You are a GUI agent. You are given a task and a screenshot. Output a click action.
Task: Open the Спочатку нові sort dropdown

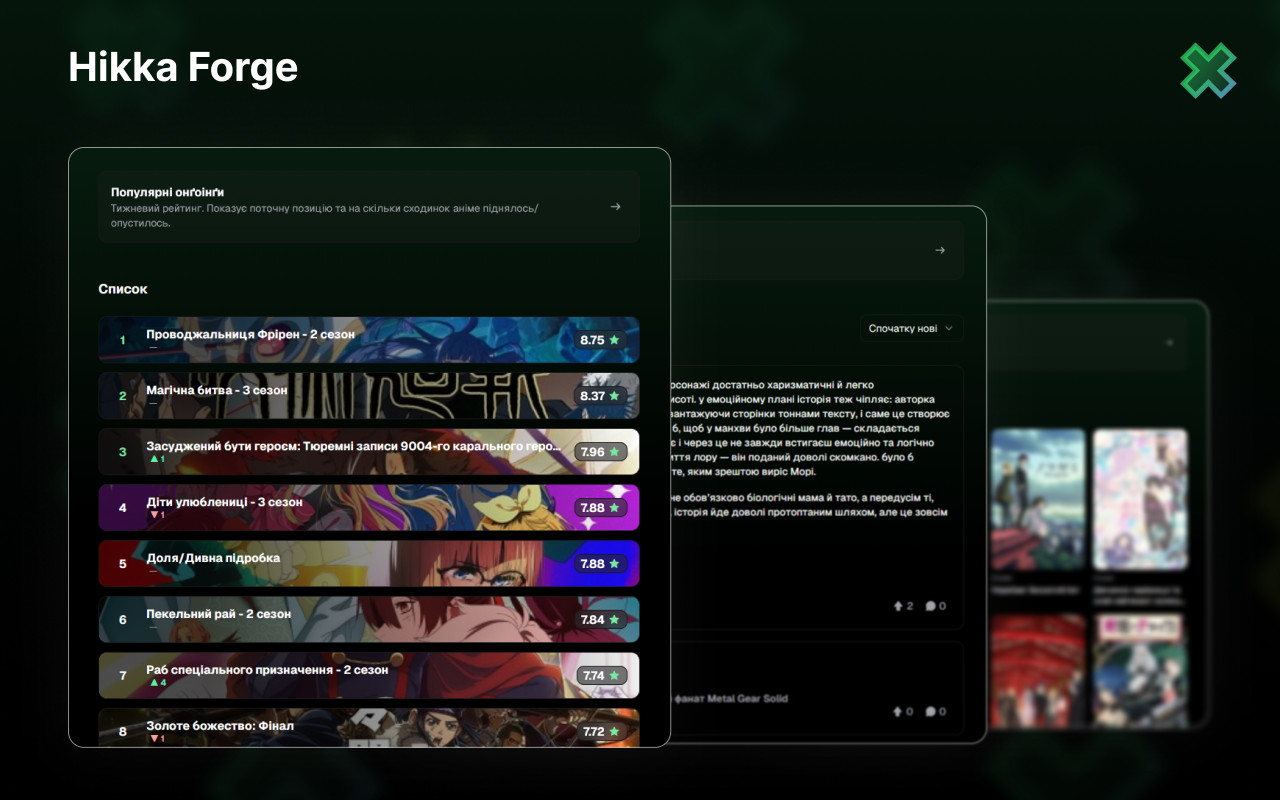910,328
